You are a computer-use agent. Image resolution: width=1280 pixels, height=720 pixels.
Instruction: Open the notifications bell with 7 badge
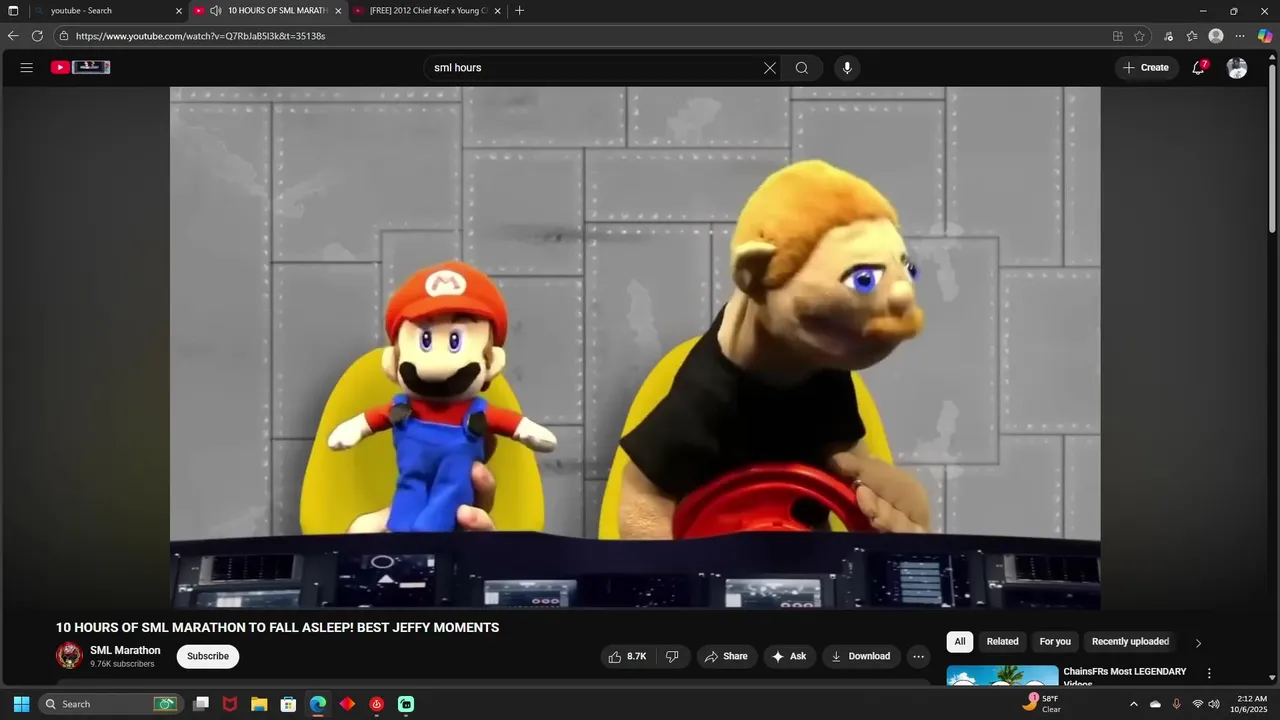pos(1198,68)
